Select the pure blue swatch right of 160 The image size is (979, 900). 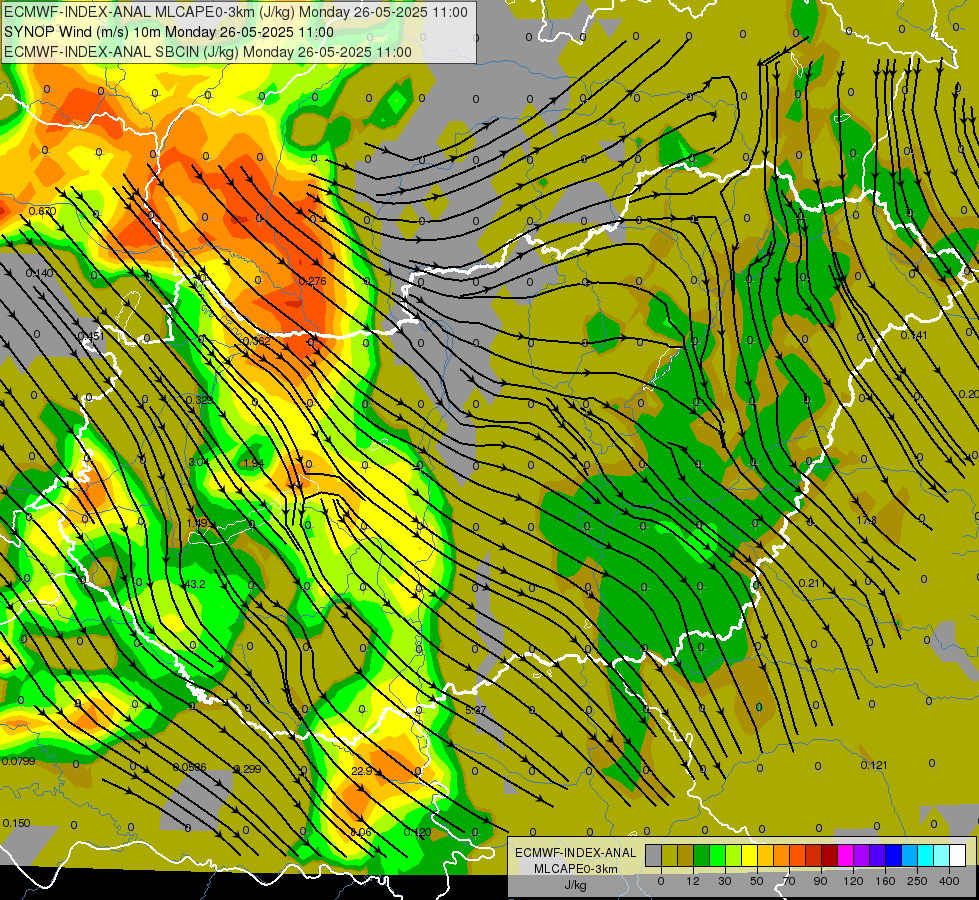(x=894, y=855)
